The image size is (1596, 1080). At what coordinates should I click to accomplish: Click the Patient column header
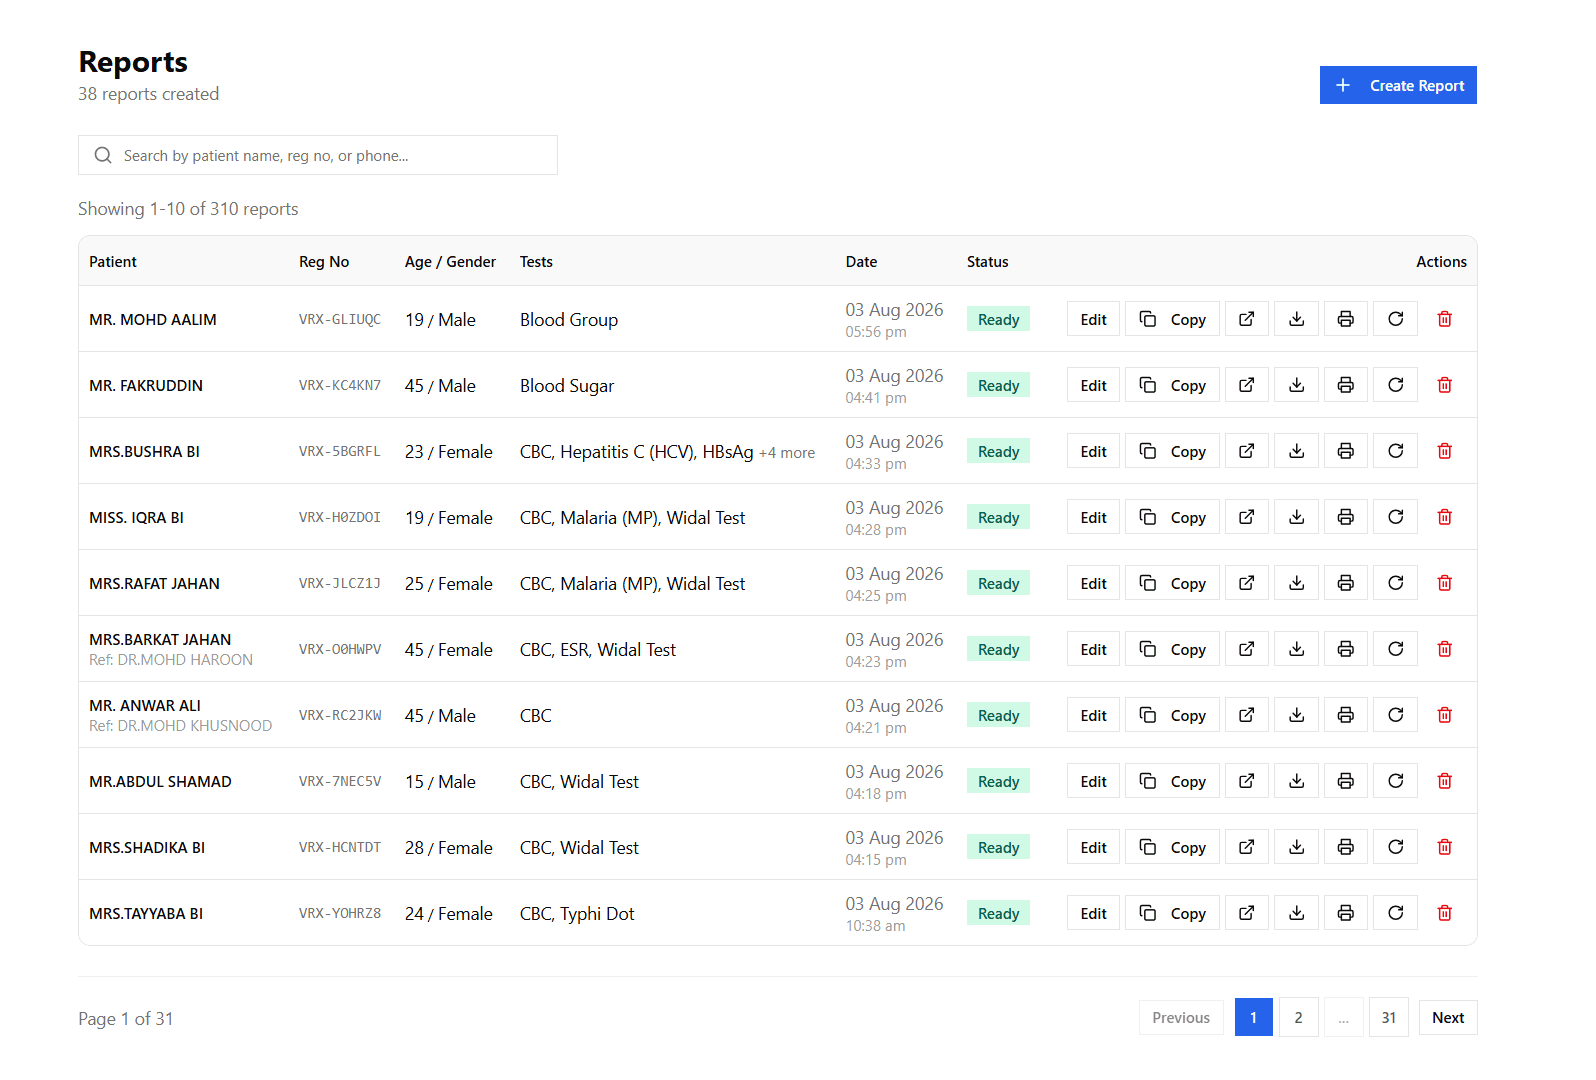pyautogui.click(x=113, y=261)
